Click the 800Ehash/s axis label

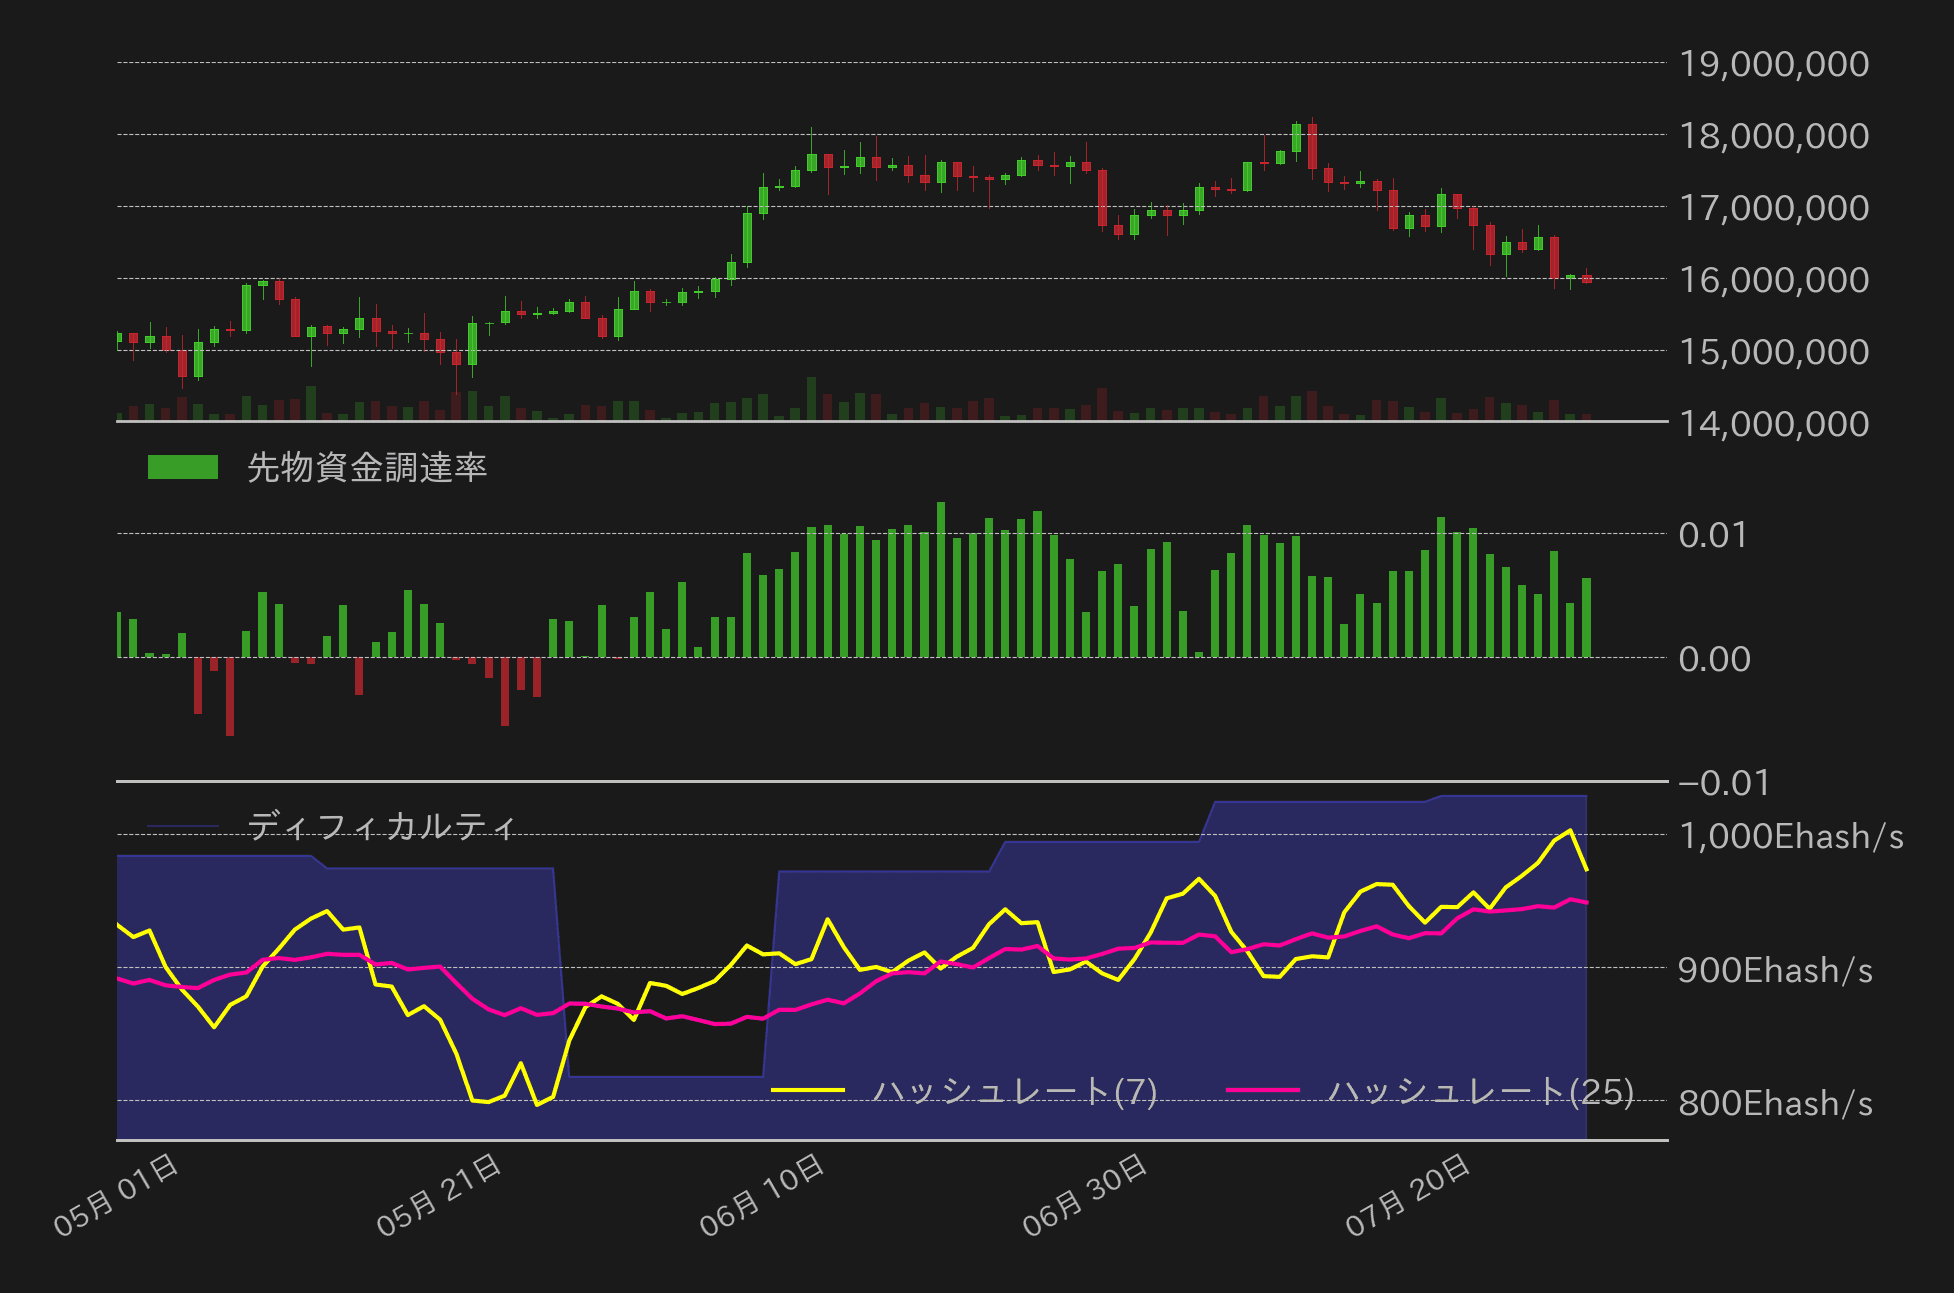point(1775,1103)
